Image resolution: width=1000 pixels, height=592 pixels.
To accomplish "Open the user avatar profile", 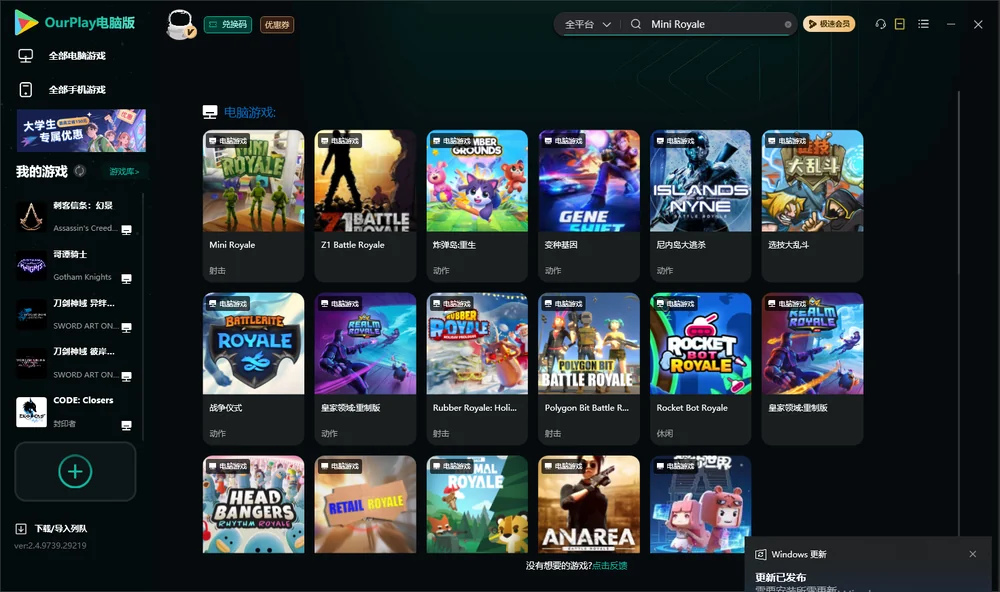I will 180,25.
